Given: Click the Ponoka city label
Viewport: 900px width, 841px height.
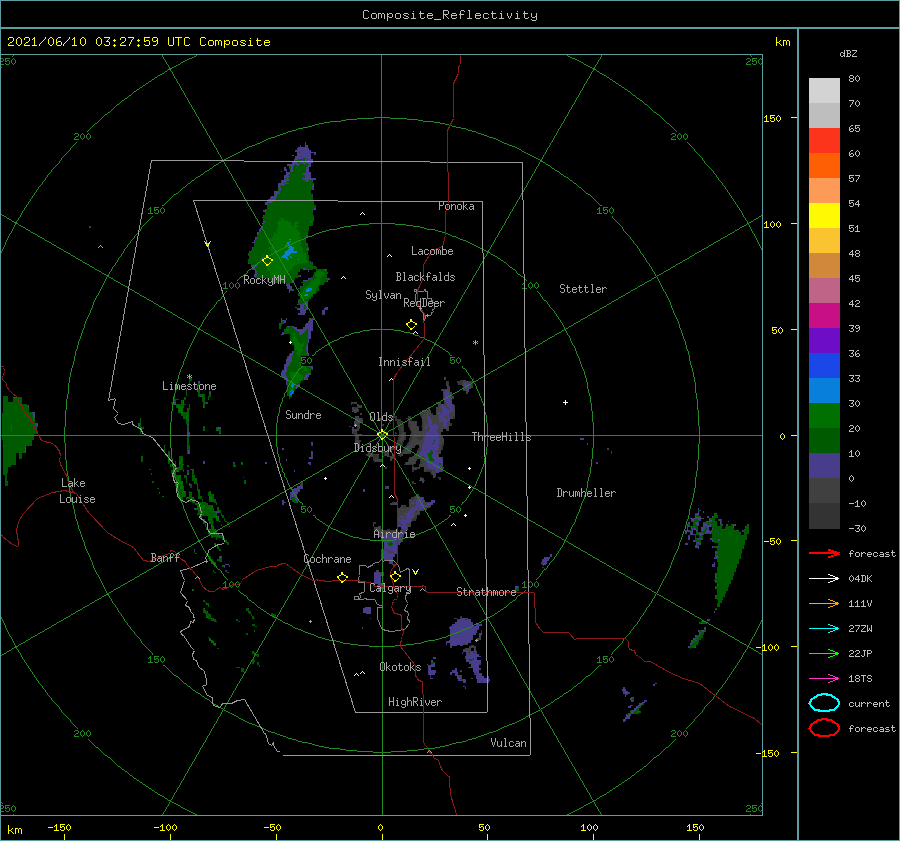Looking at the screenshot, I should point(456,206).
